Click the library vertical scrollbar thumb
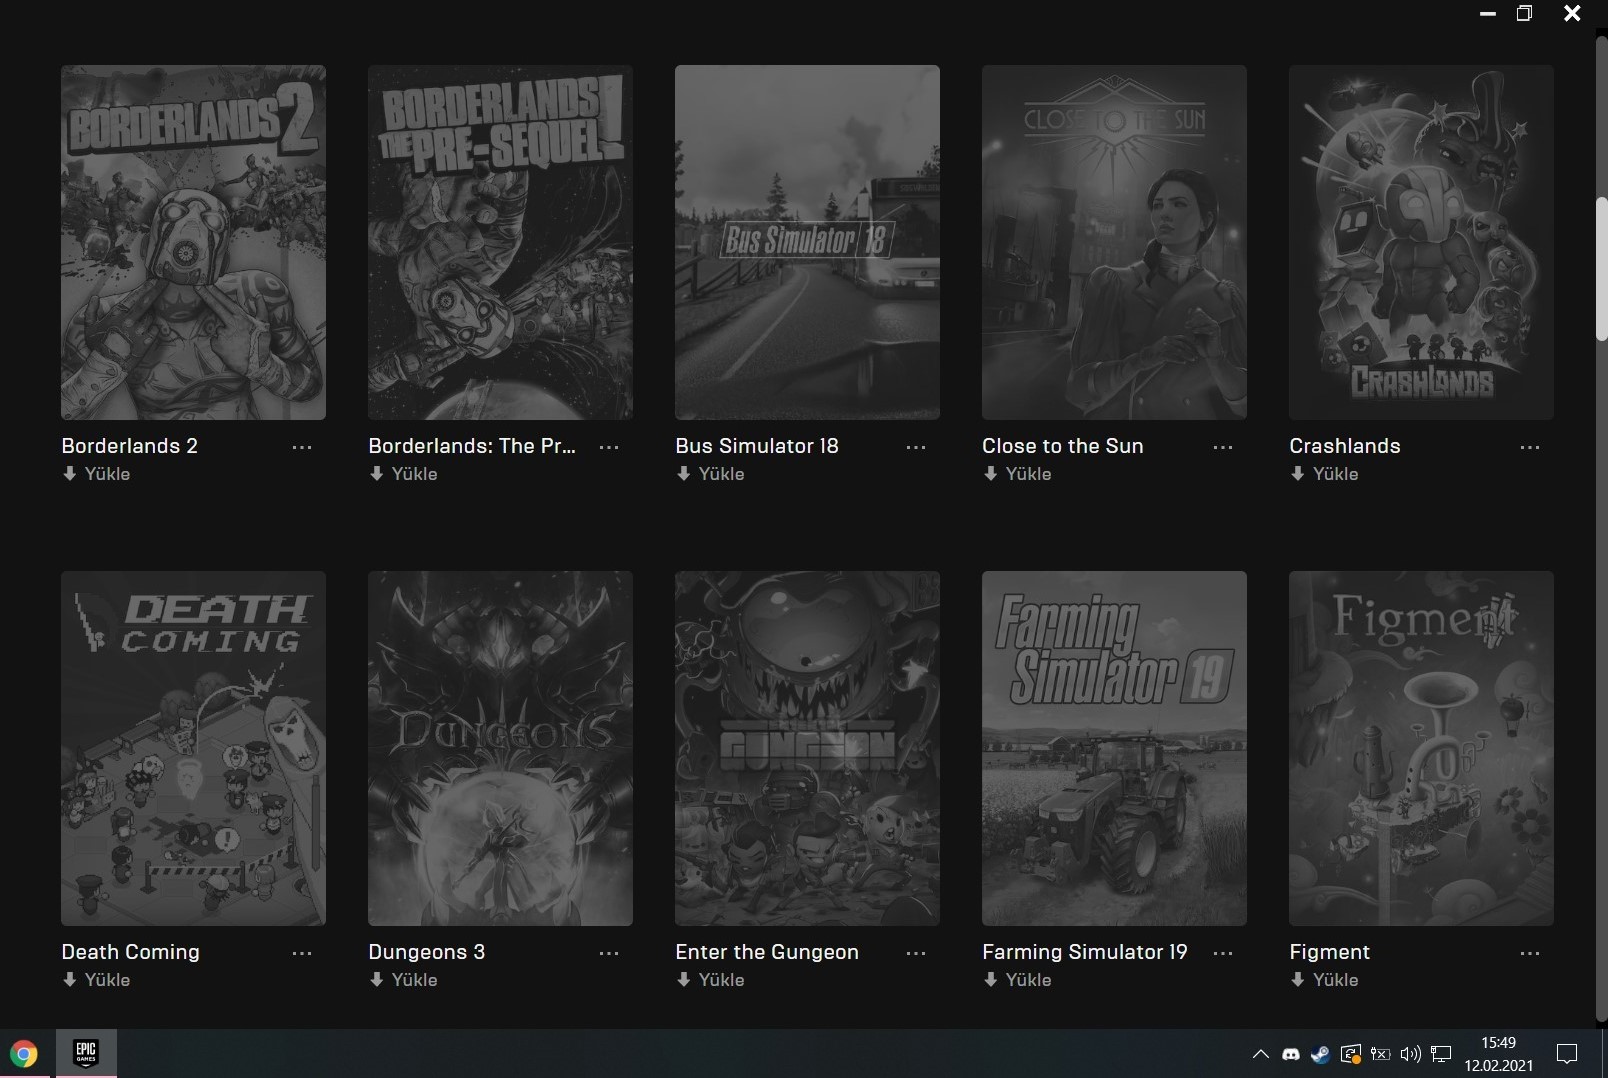Viewport: 1608px width, 1078px height. [x=1601, y=269]
